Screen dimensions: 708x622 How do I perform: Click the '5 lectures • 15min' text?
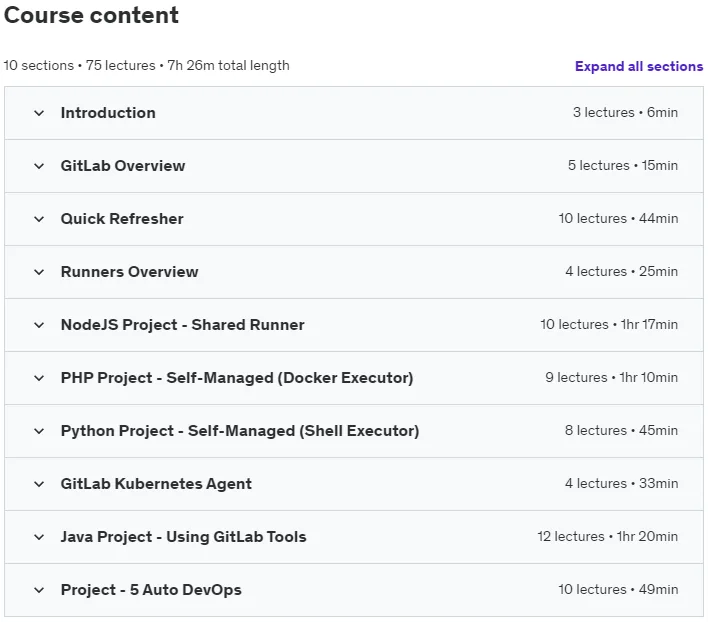(x=623, y=166)
